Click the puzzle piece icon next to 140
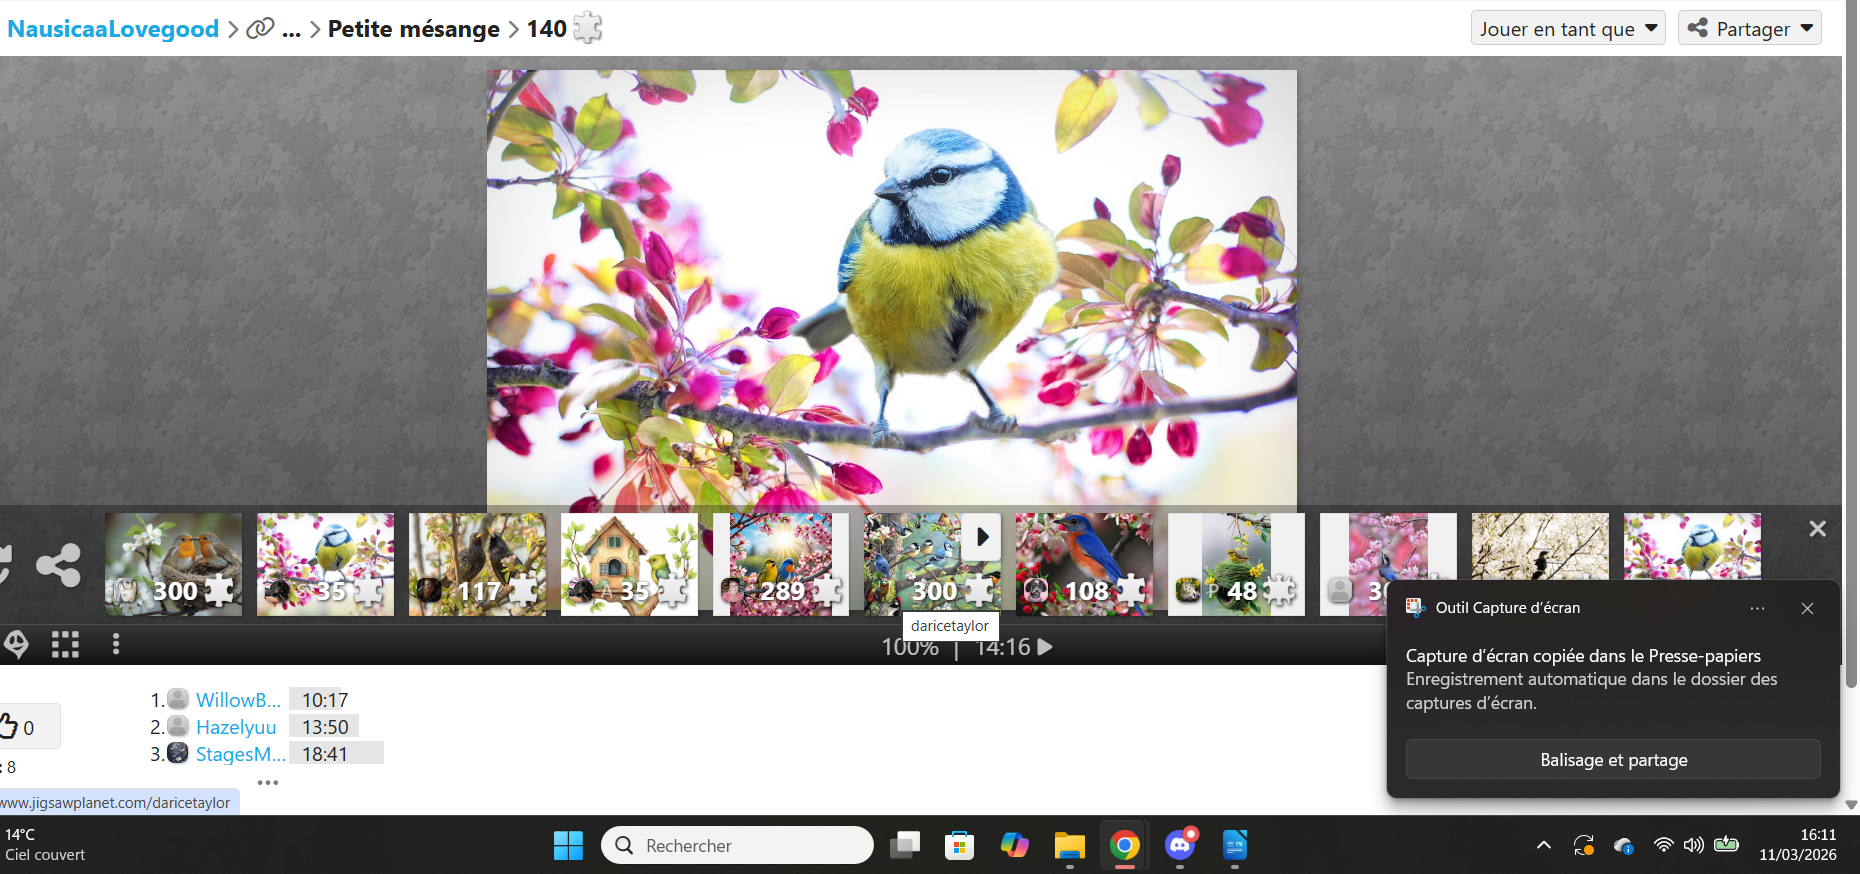Screen dimensions: 1860x874 pos(588,28)
